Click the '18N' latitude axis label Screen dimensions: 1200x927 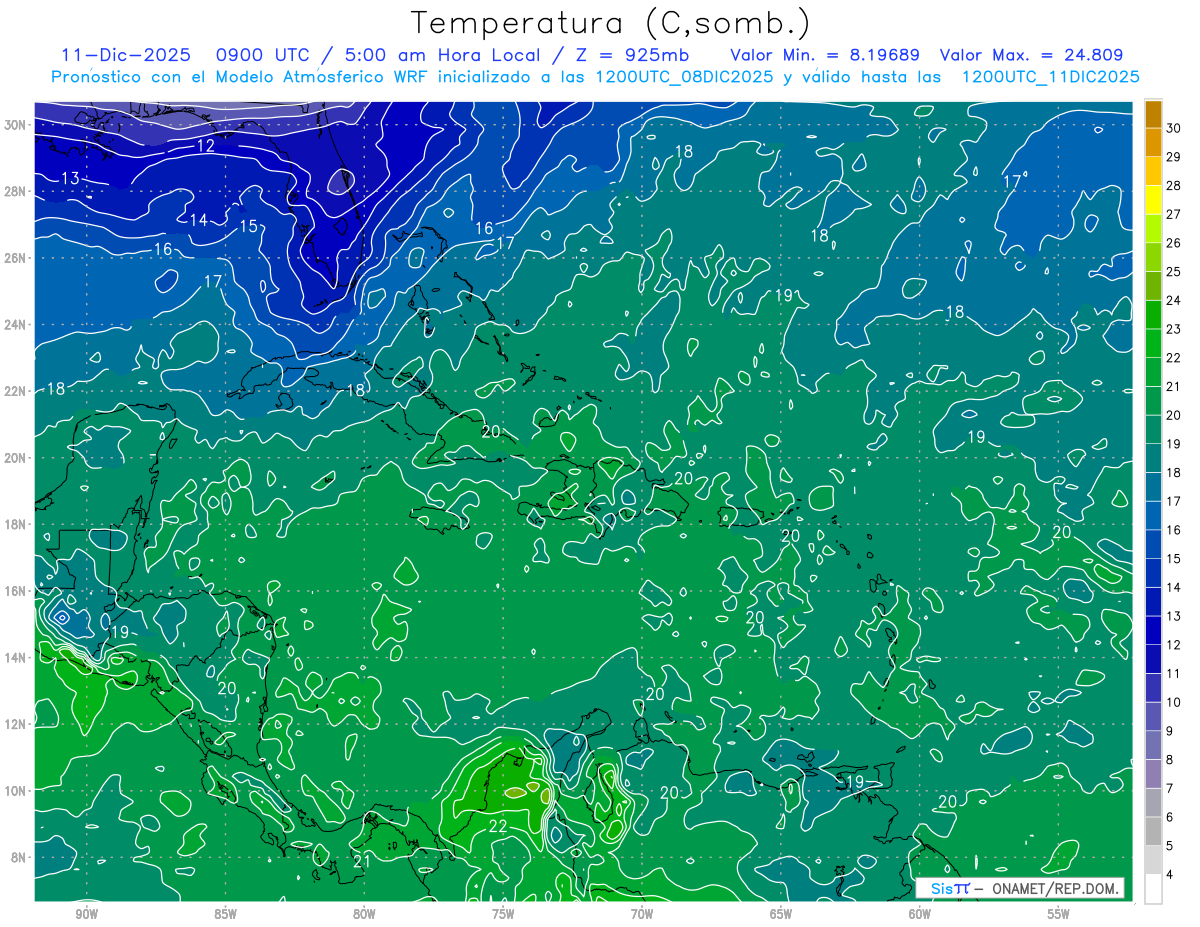tap(15, 524)
